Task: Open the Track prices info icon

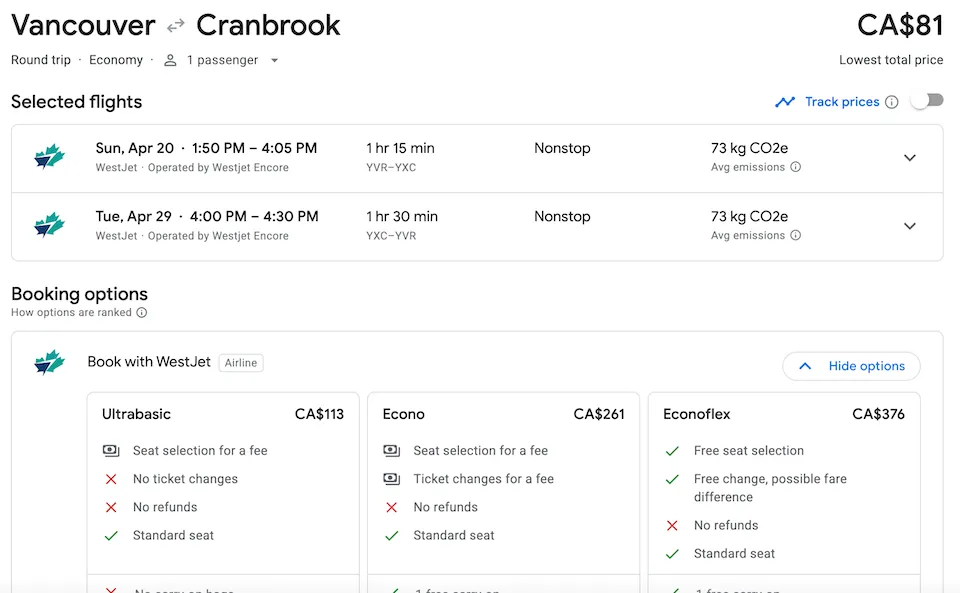Action: point(891,102)
